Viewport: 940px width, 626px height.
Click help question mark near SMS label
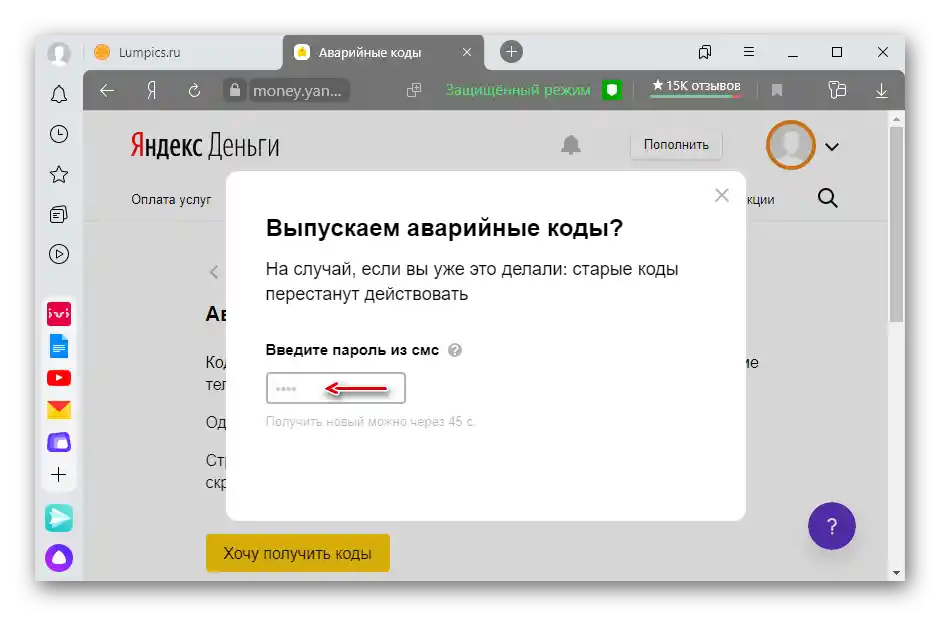coord(455,350)
